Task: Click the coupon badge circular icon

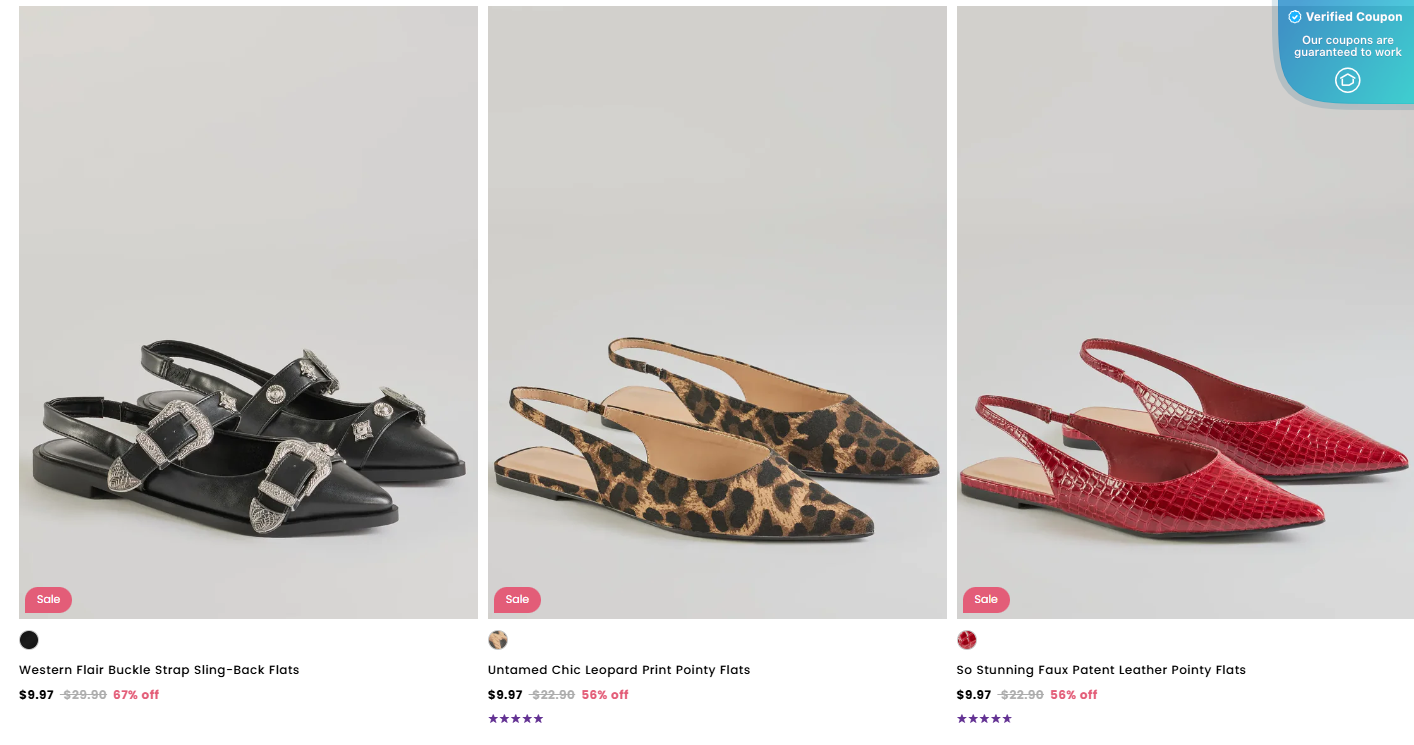Action: pyautogui.click(x=1347, y=80)
